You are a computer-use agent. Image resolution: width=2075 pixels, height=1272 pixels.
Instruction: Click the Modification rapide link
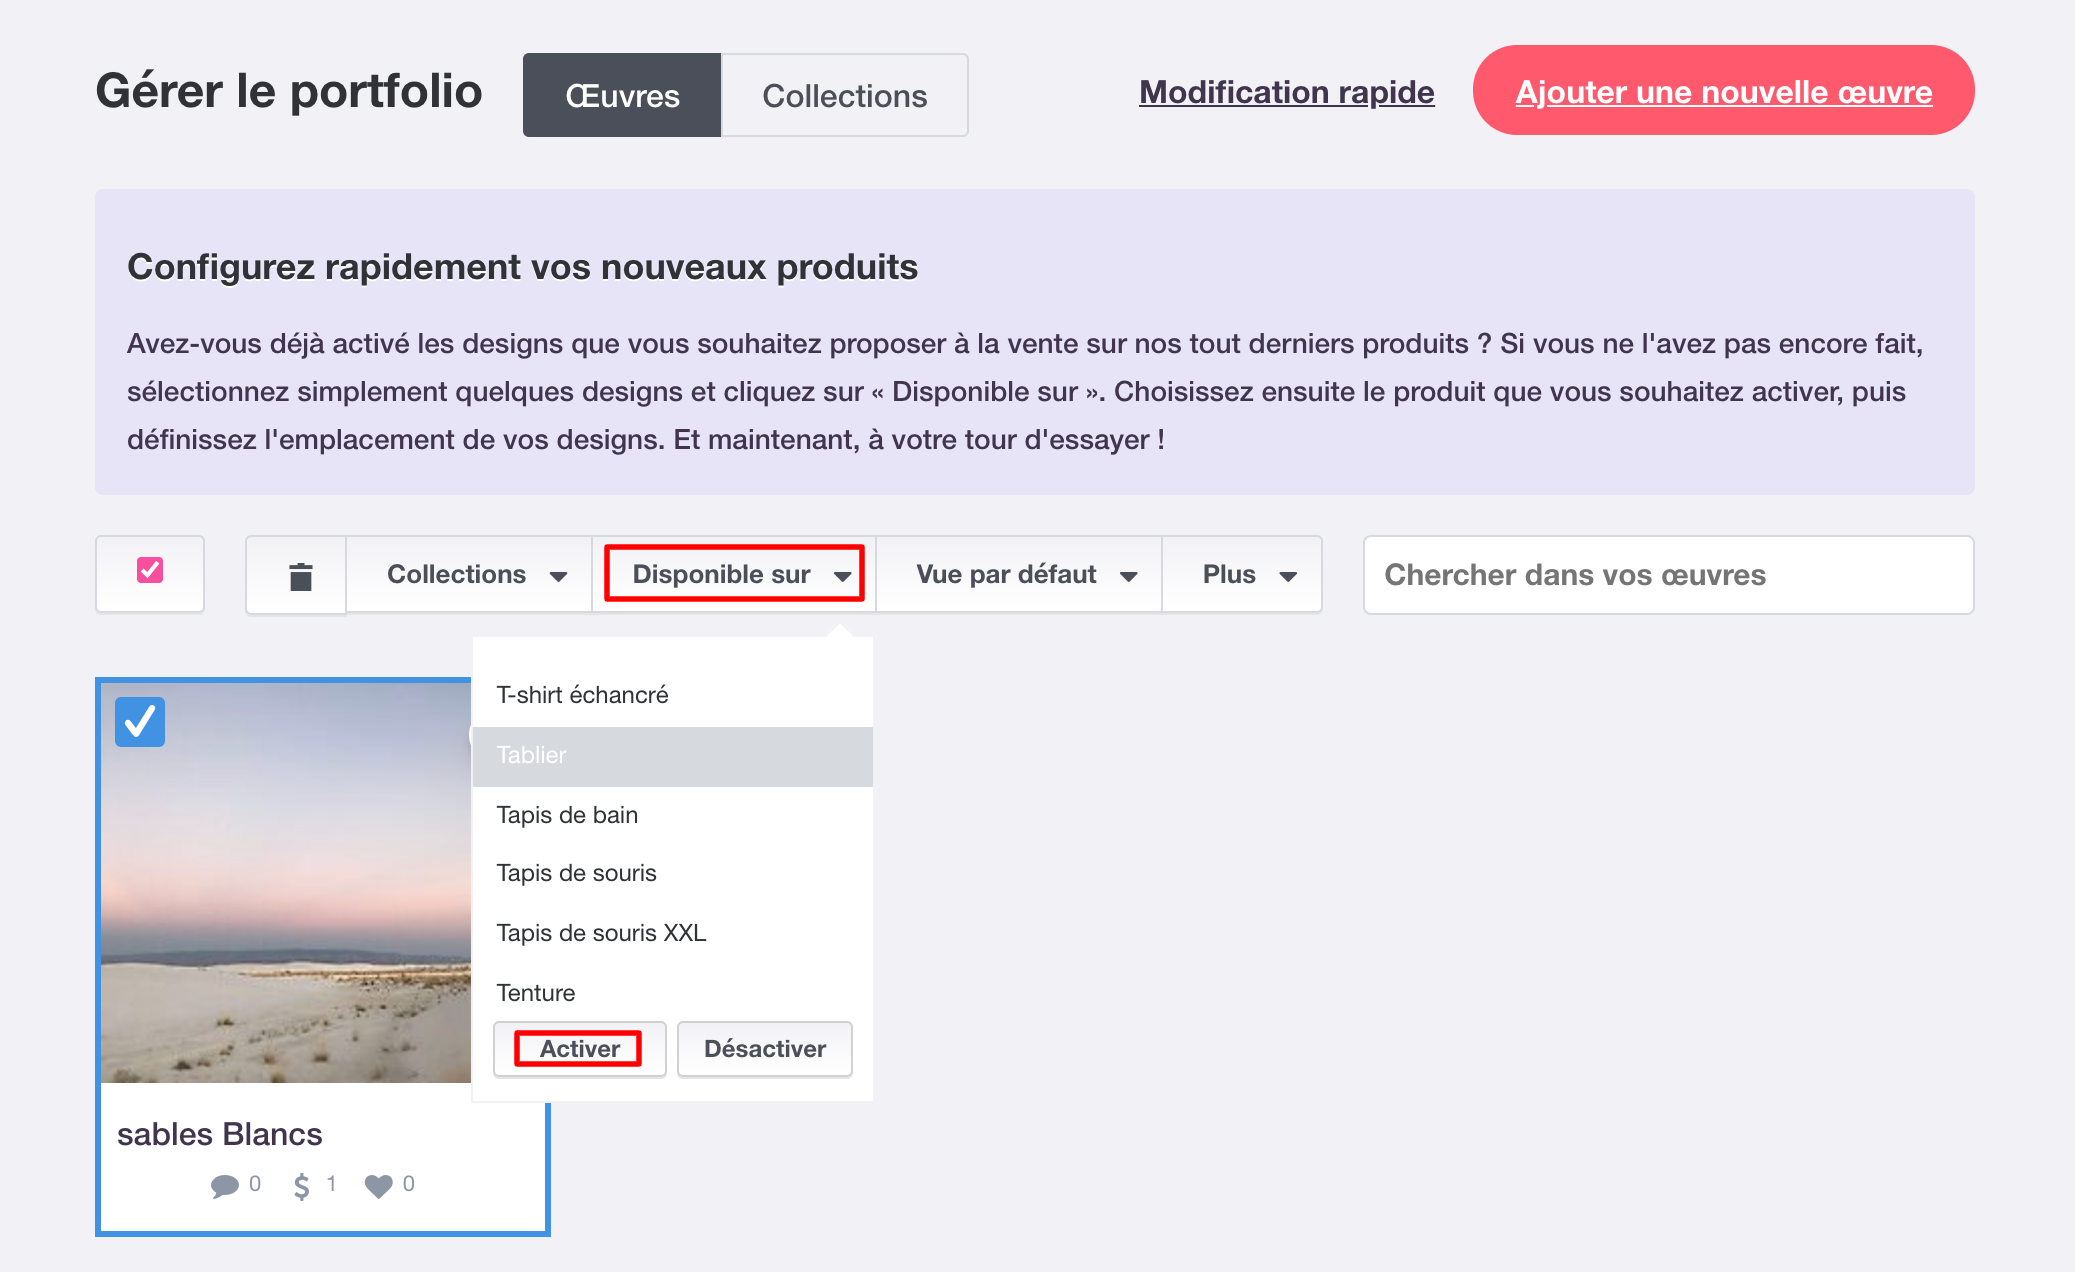(1285, 91)
